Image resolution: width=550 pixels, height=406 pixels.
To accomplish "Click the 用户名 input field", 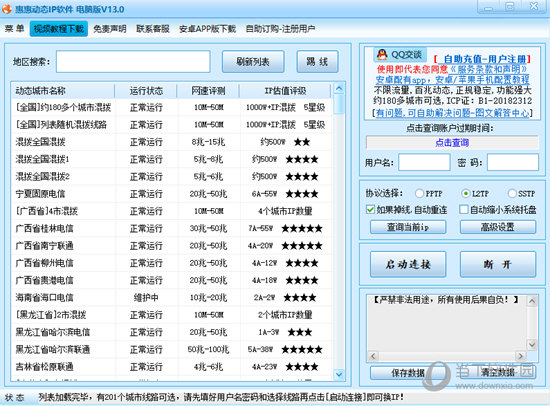I will pos(424,162).
